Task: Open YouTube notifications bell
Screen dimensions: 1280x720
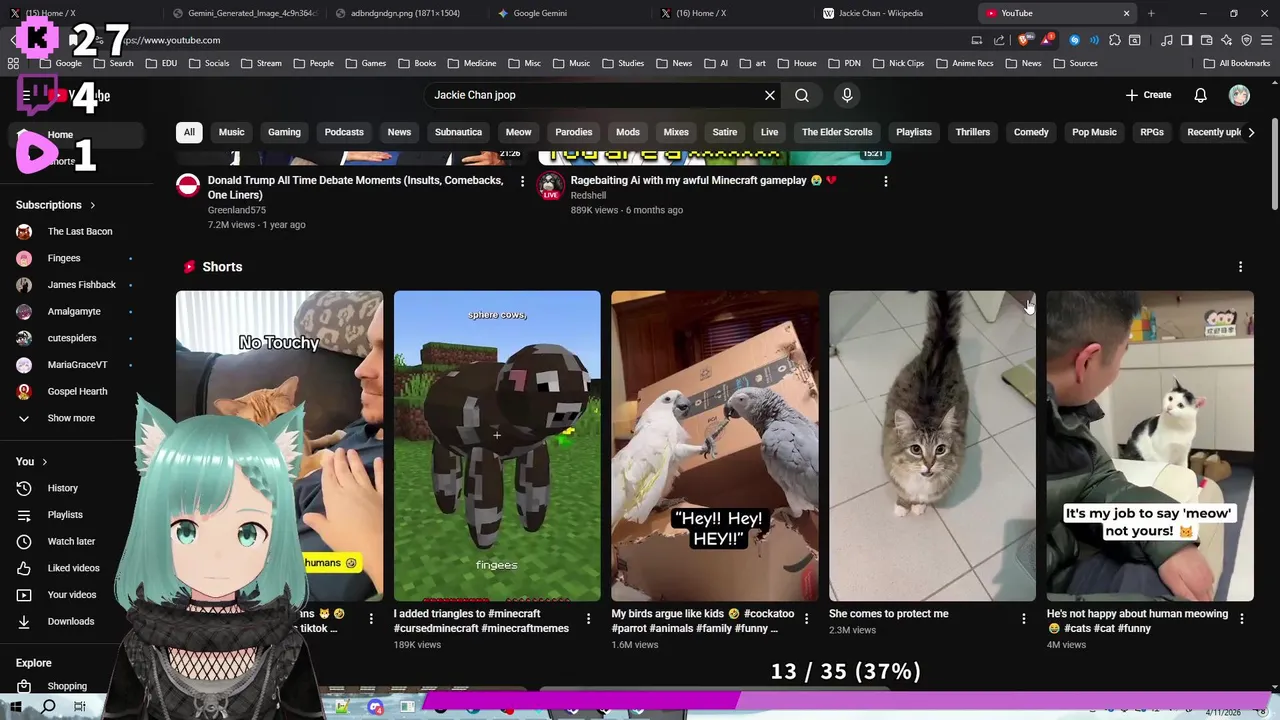Action: click(x=1201, y=95)
